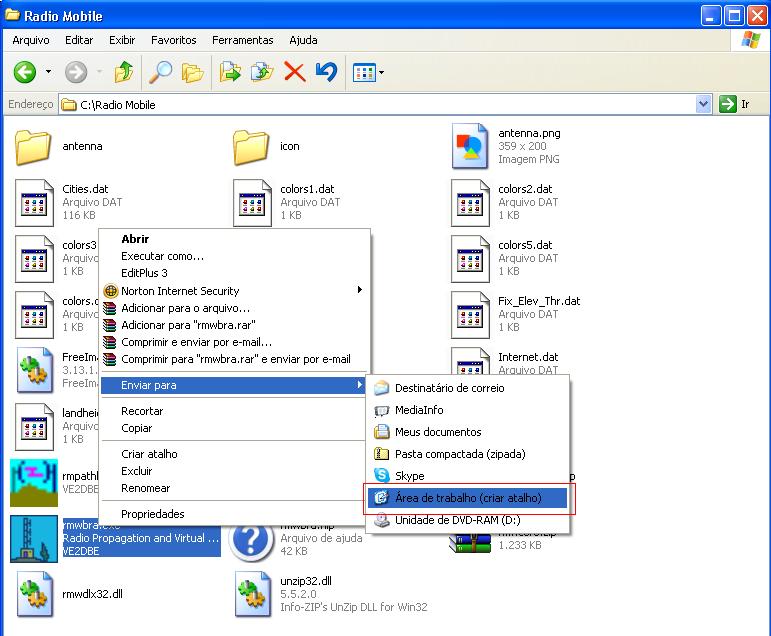Send to Área de trabalho (criar atalho)
The height and width of the screenshot is (636, 771).
(468, 498)
